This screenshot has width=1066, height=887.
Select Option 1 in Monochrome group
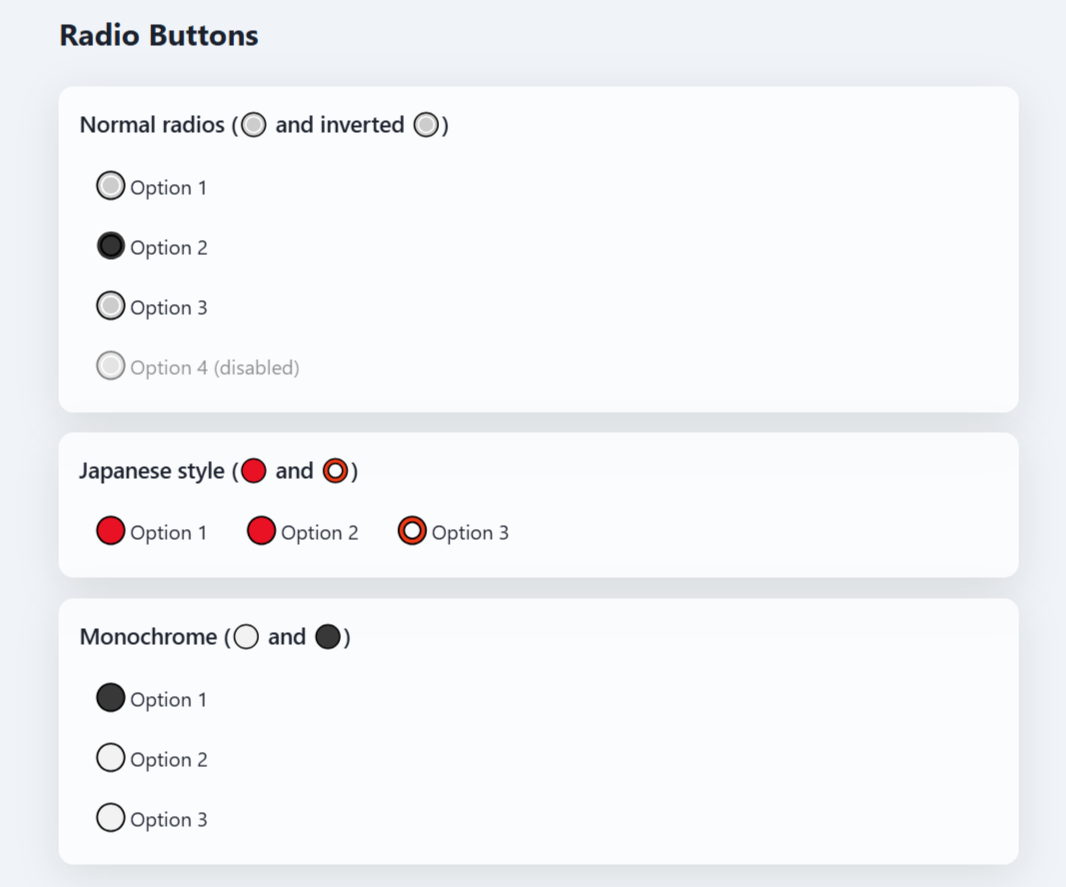point(111,697)
